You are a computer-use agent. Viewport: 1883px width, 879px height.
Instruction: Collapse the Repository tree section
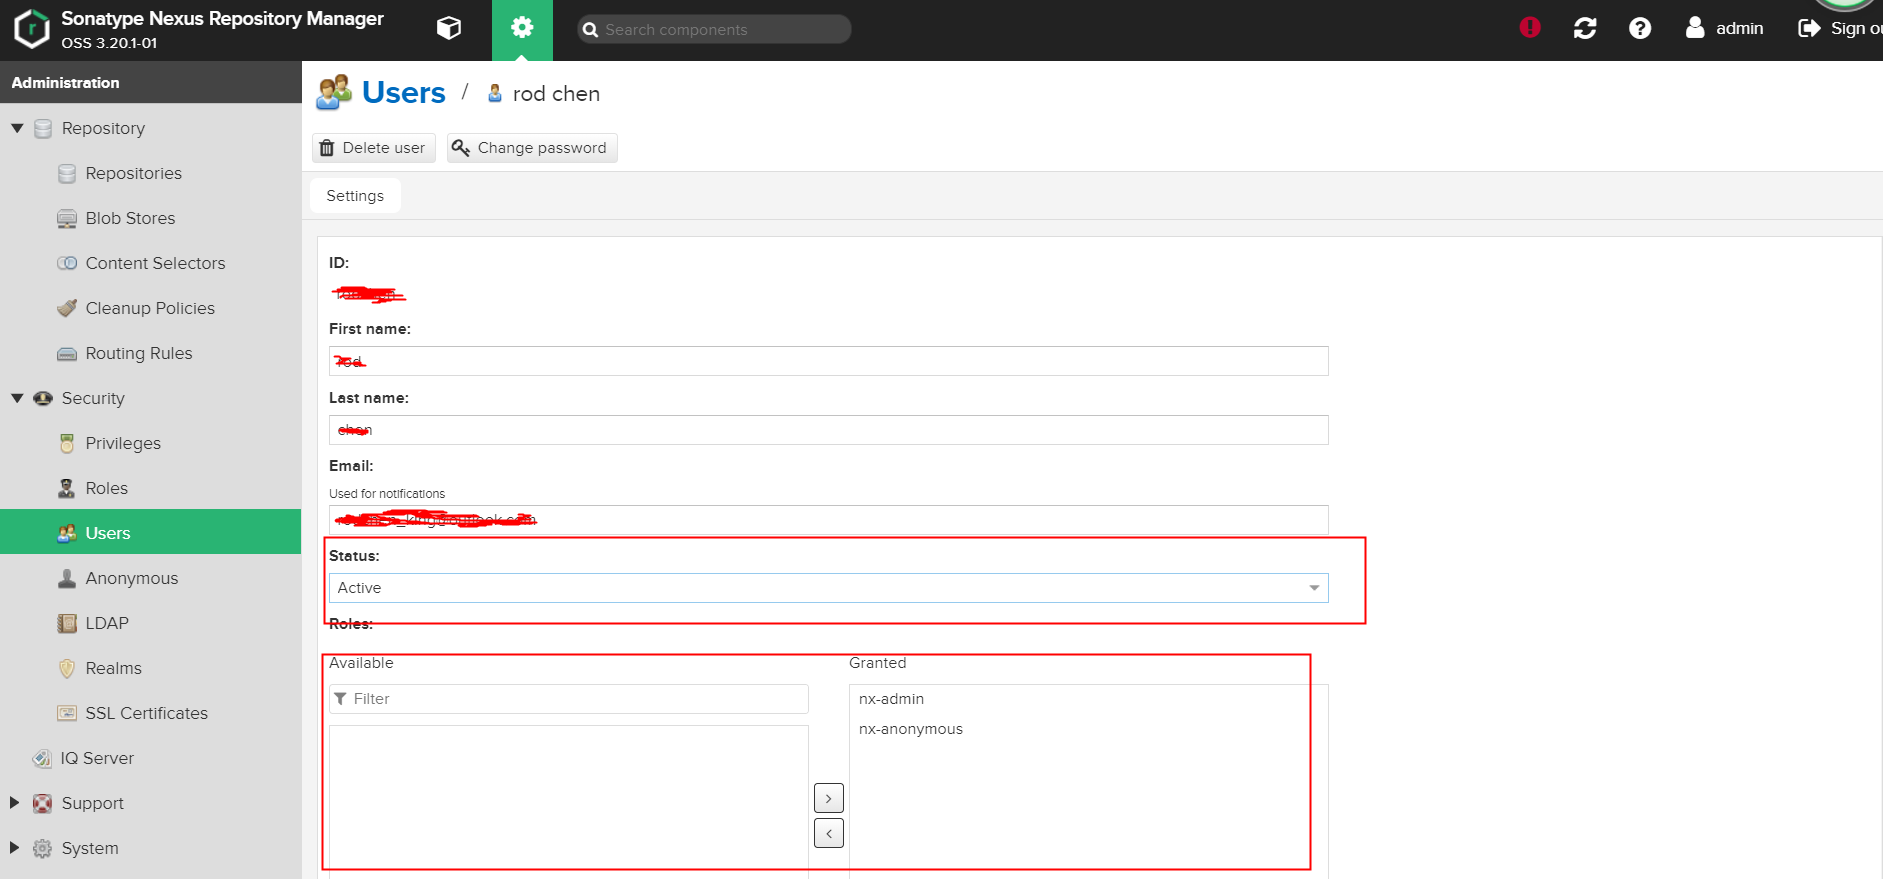point(17,128)
